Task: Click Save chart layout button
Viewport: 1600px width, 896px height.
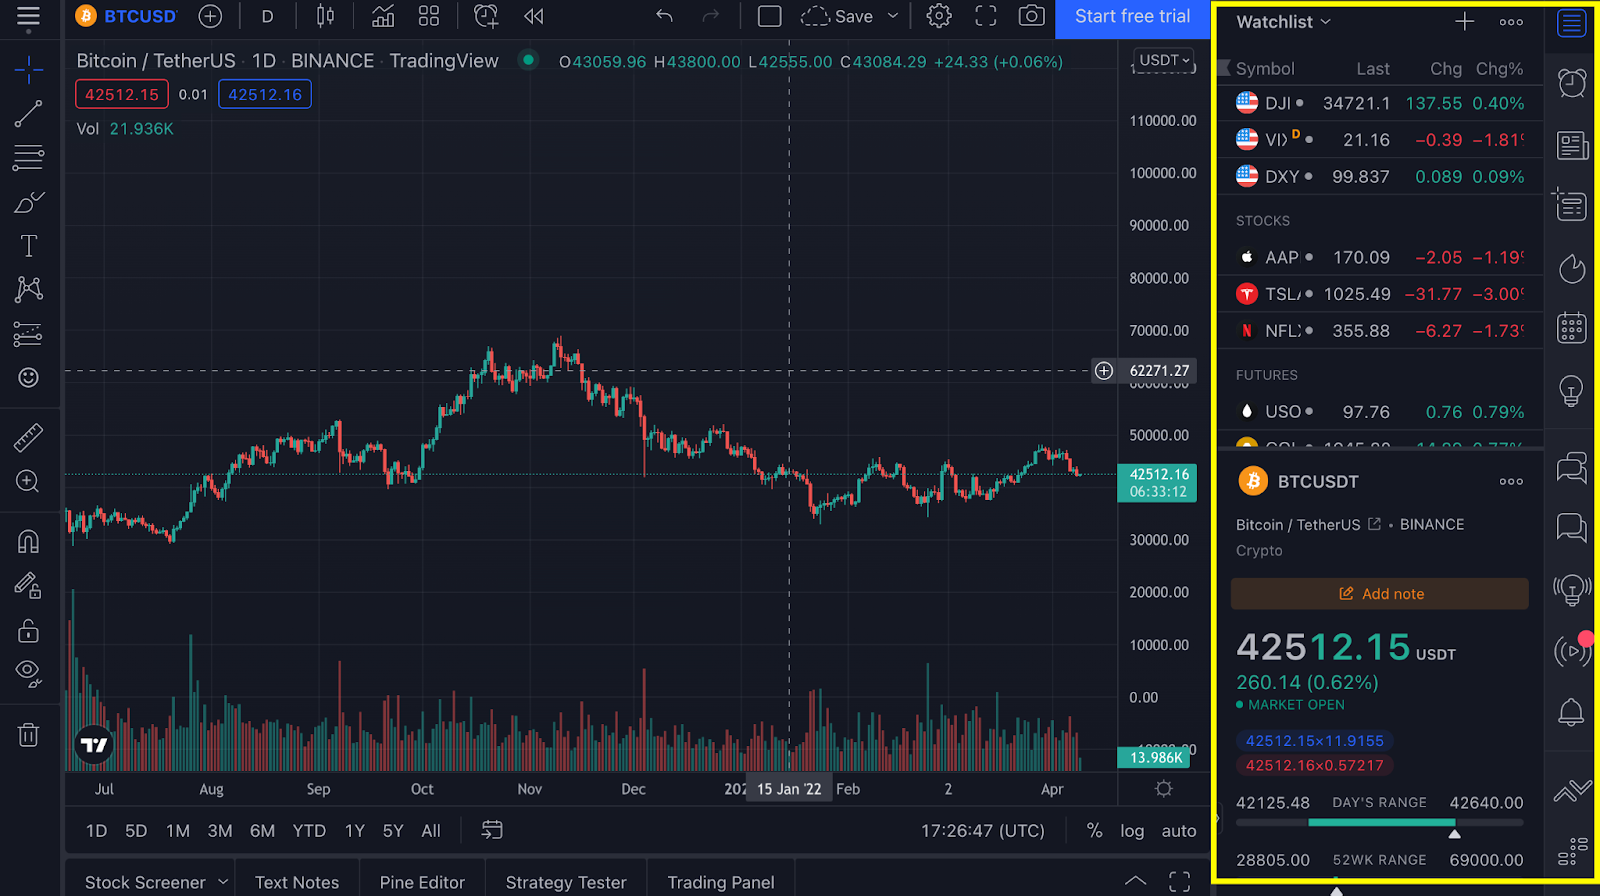Action: [x=838, y=16]
